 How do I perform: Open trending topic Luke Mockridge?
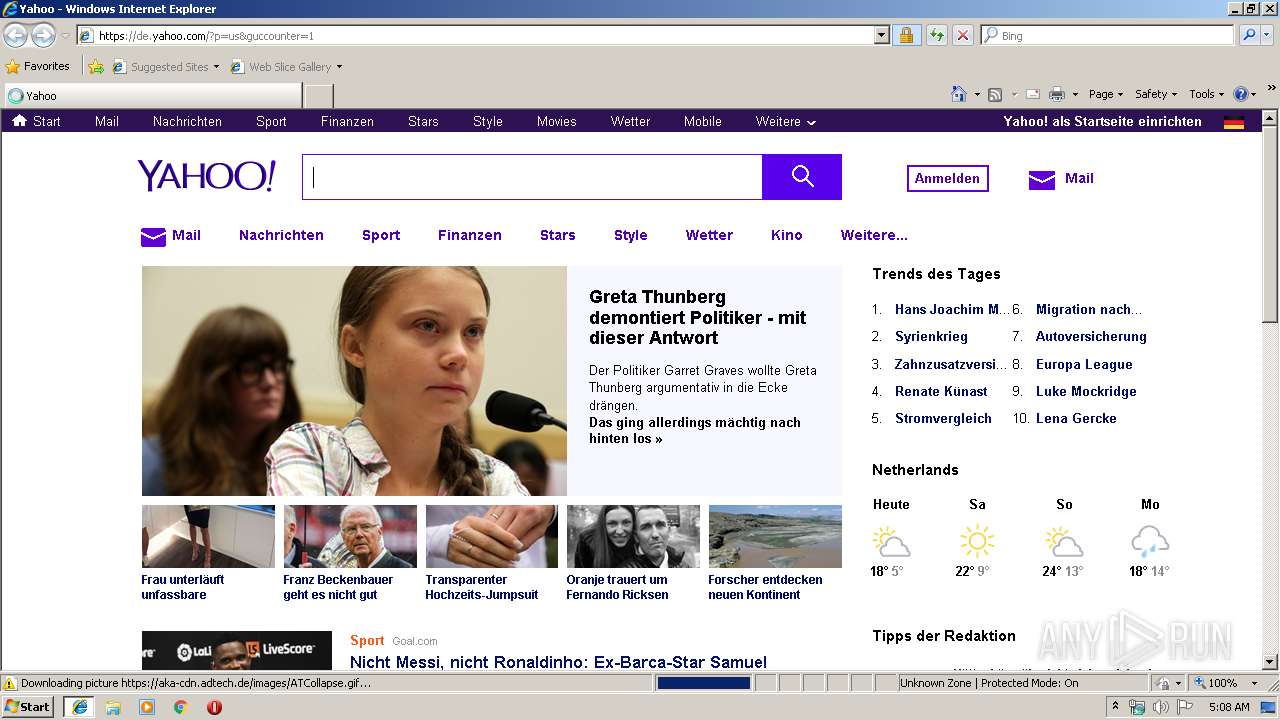pos(1086,391)
